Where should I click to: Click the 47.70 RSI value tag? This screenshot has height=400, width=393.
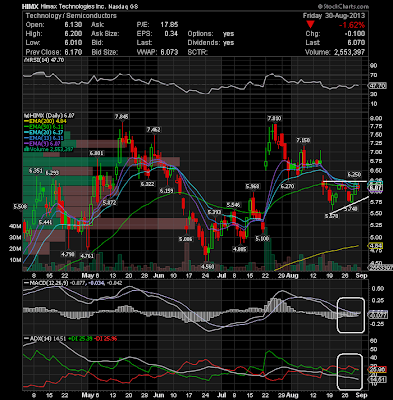pos(378,86)
